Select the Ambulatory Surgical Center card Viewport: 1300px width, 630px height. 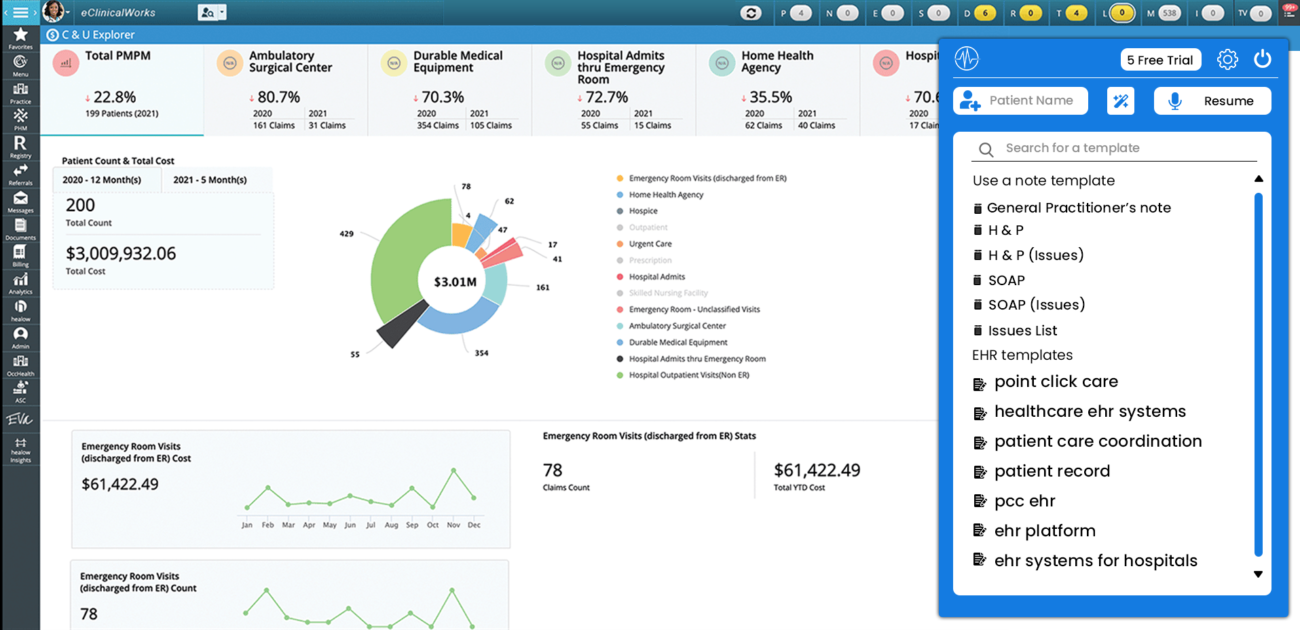pyautogui.click(x=286, y=89)
